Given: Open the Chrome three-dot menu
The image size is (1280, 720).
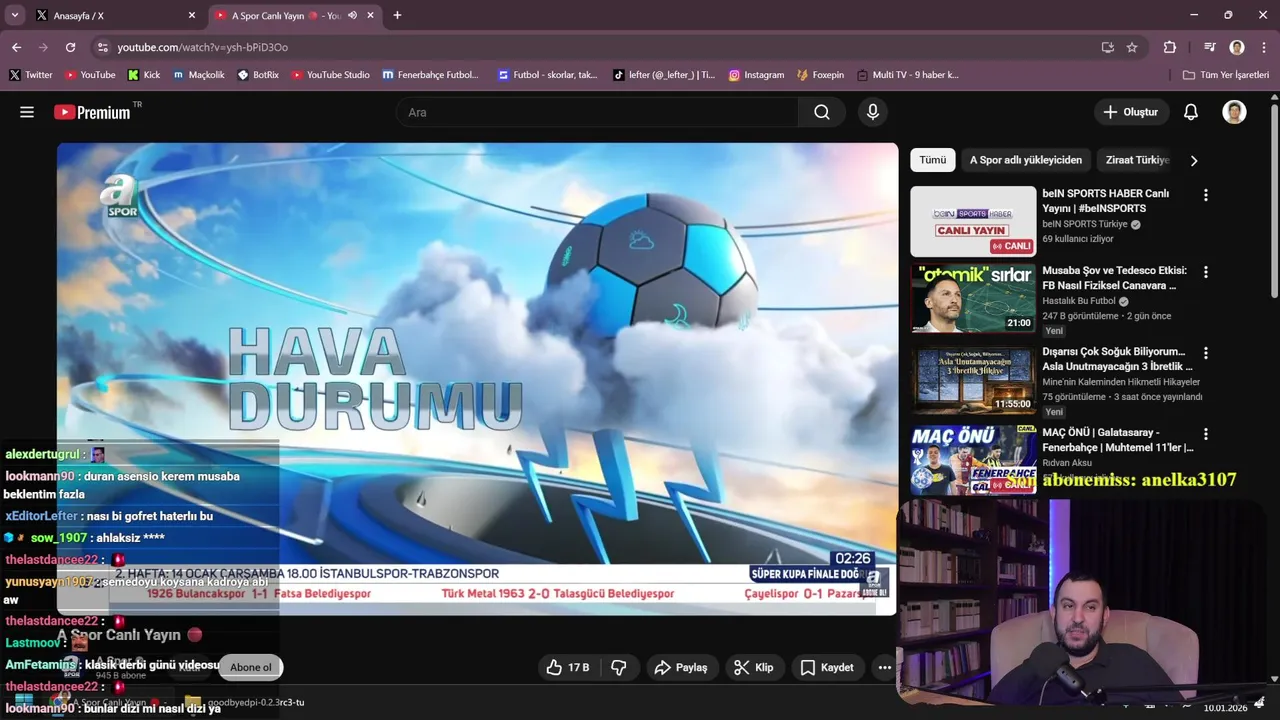Looking at the screenshot, I should (1262, 47).
